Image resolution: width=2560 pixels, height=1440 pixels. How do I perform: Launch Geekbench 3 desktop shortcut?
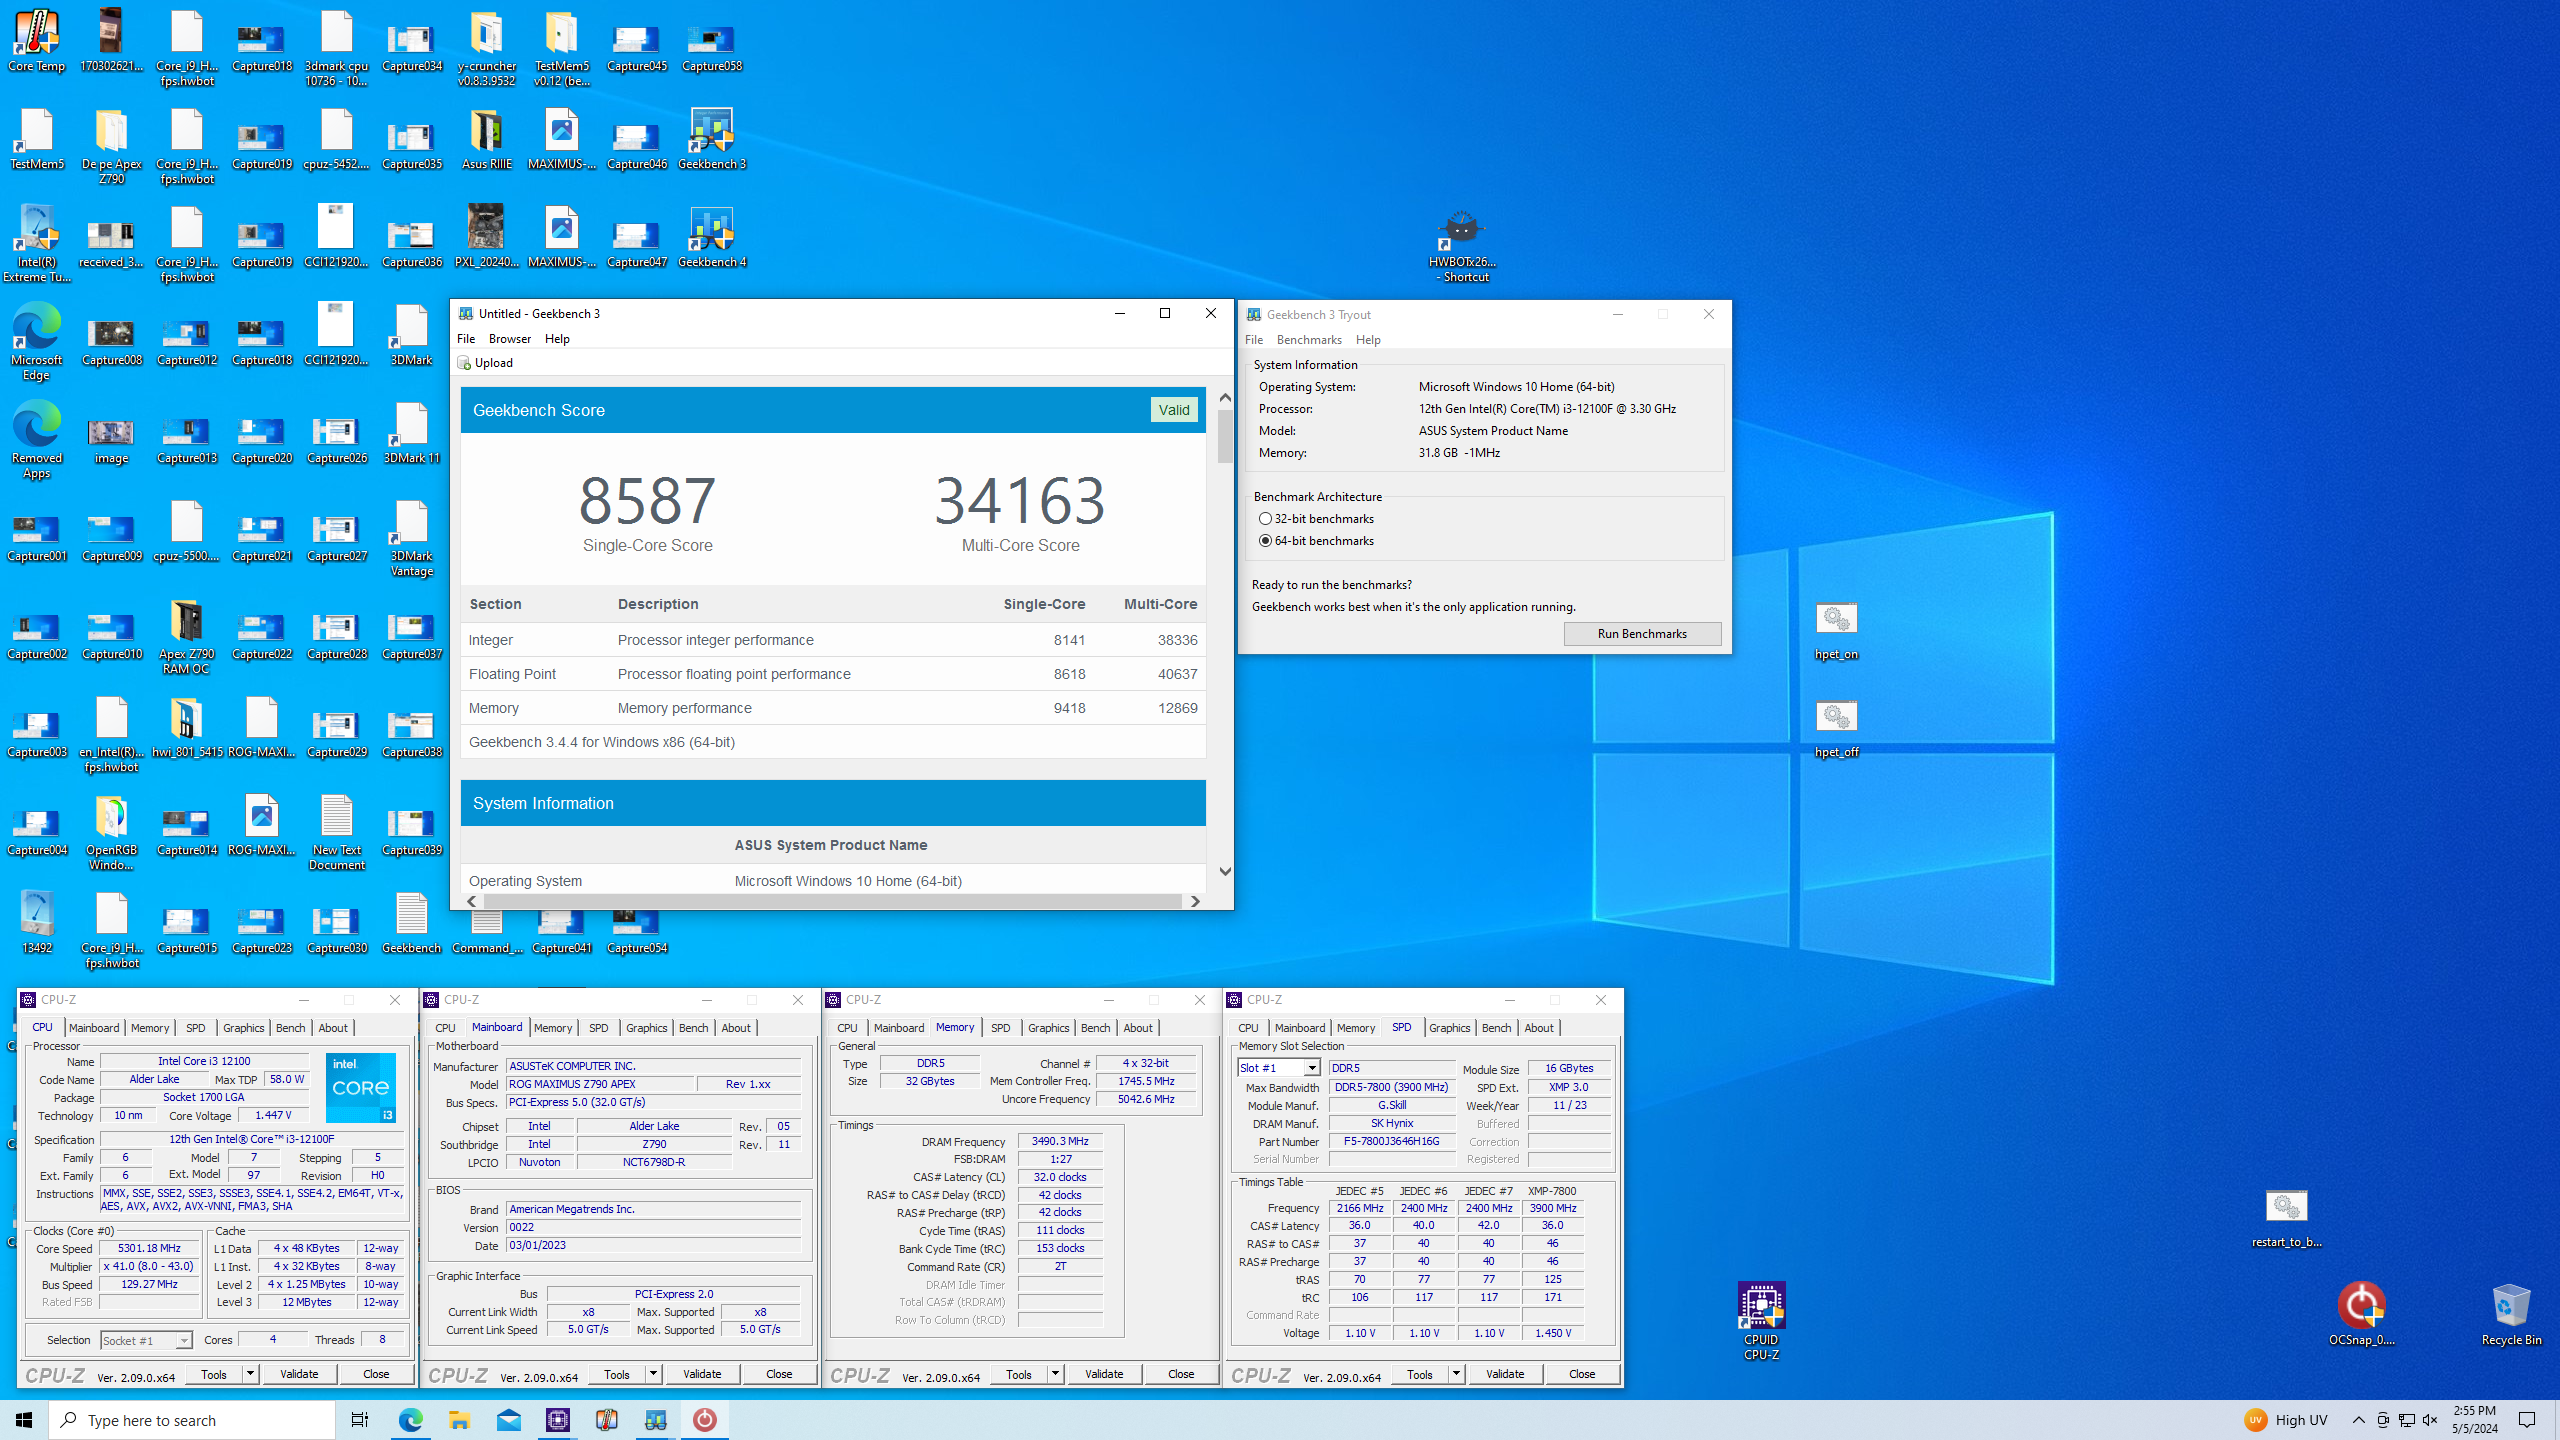pos(712,138)
